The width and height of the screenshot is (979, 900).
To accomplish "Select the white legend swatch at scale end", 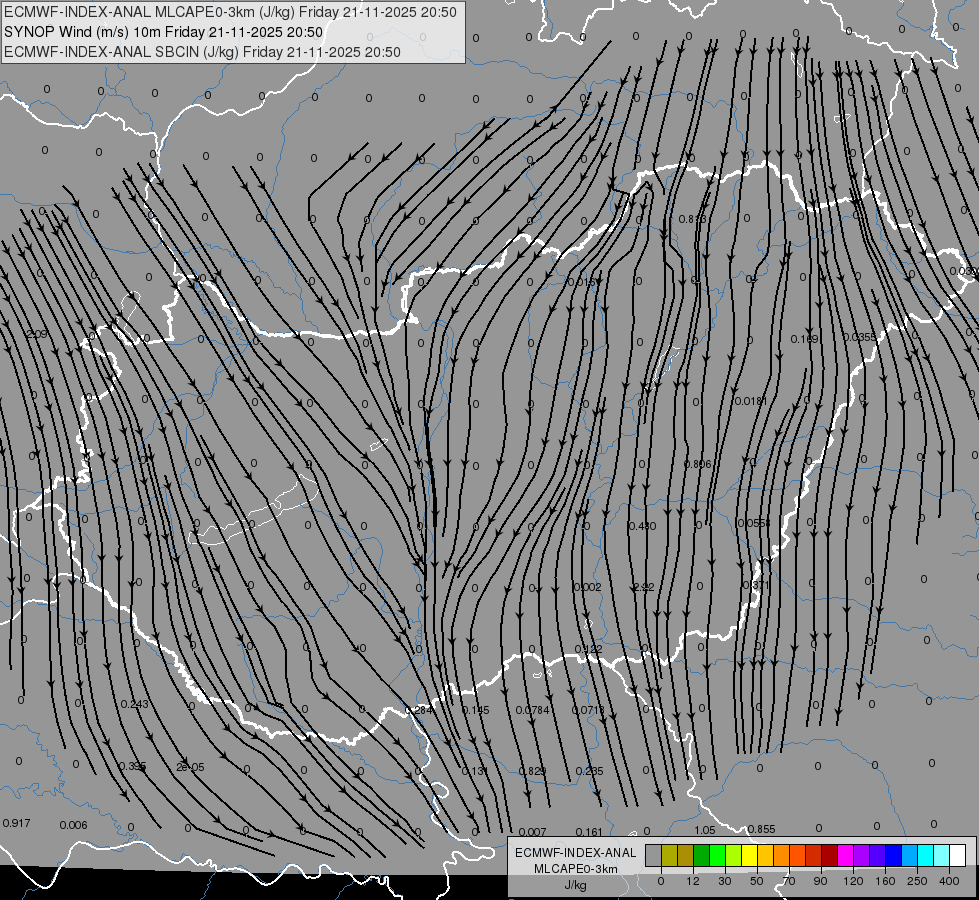I will 958,855.
